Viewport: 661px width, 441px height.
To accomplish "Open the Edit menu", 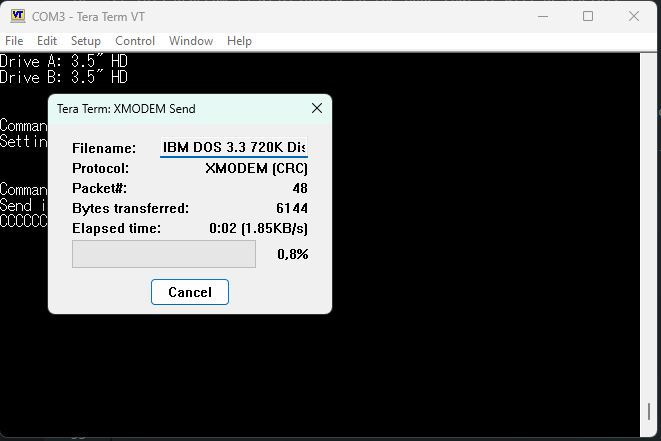I will [x=47, y=41].
